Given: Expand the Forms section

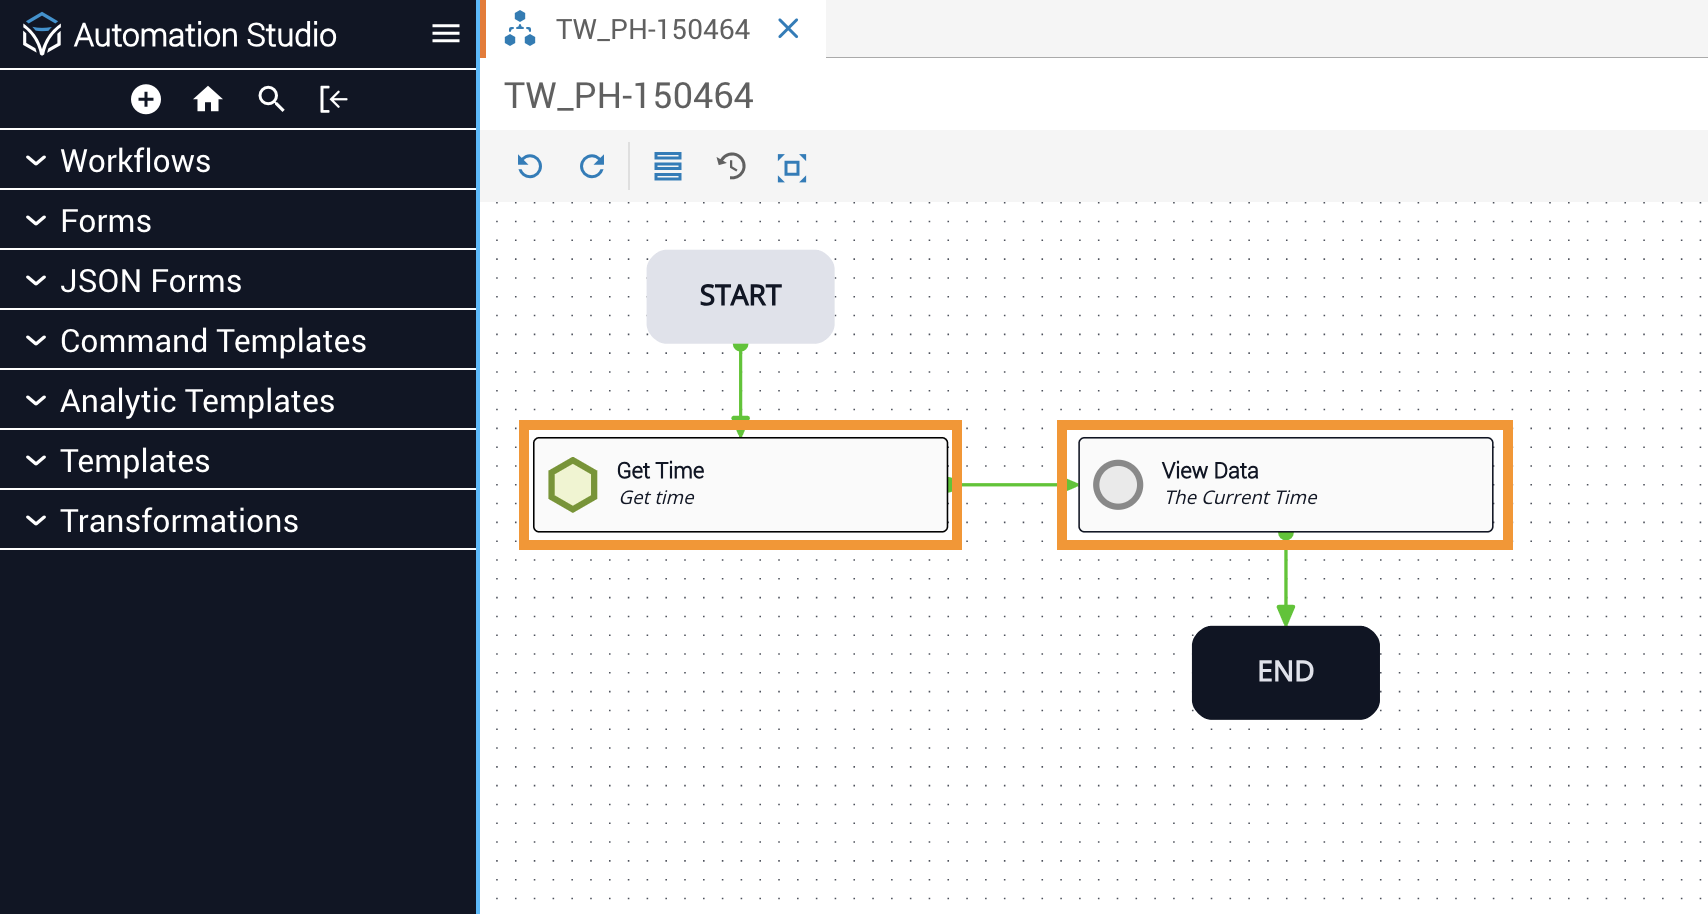Looking at the screenshot, I should pyautogui.click(x=106, y=221).
